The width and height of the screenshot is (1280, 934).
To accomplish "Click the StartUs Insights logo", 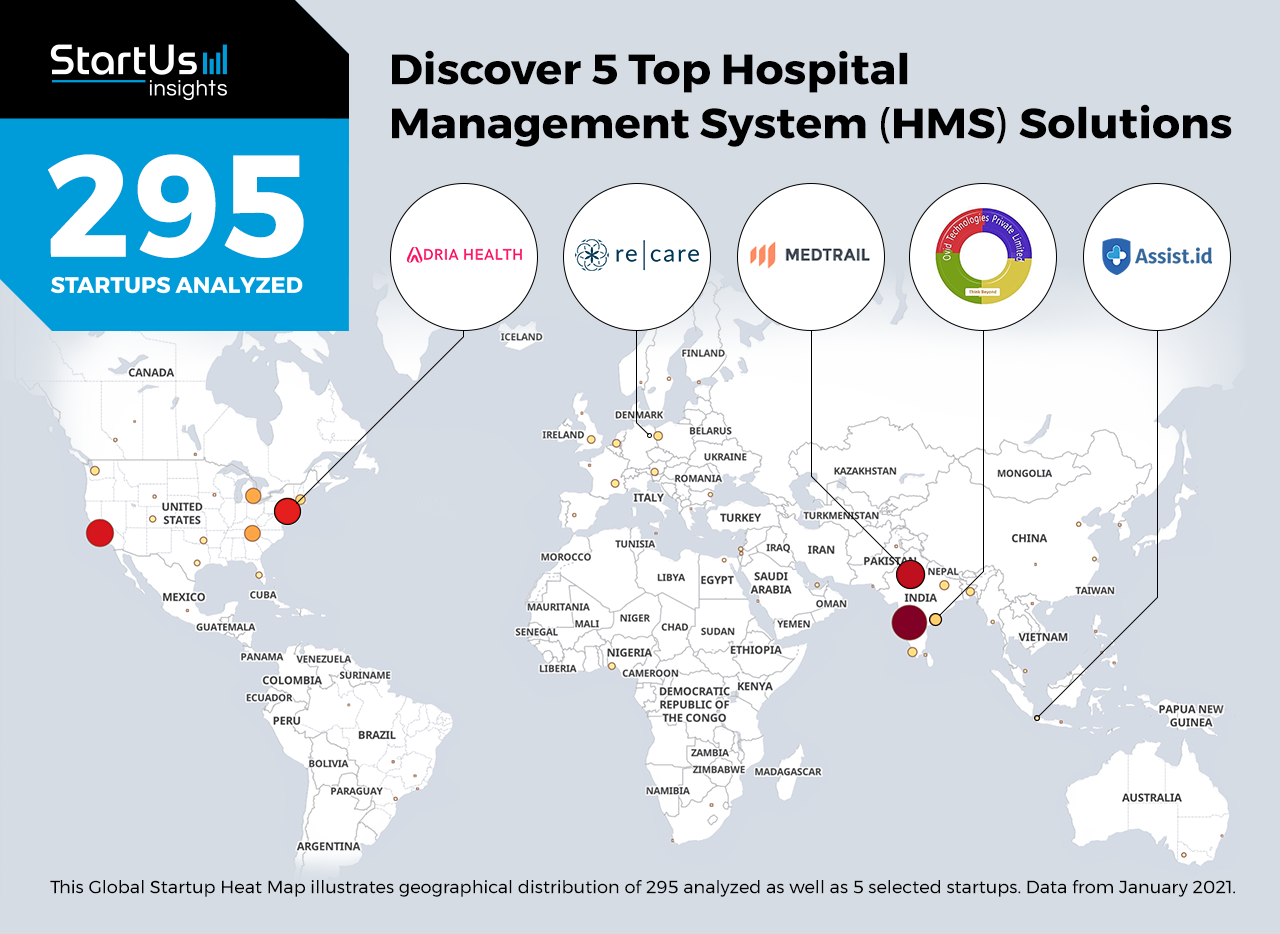I will click(139, 70).
